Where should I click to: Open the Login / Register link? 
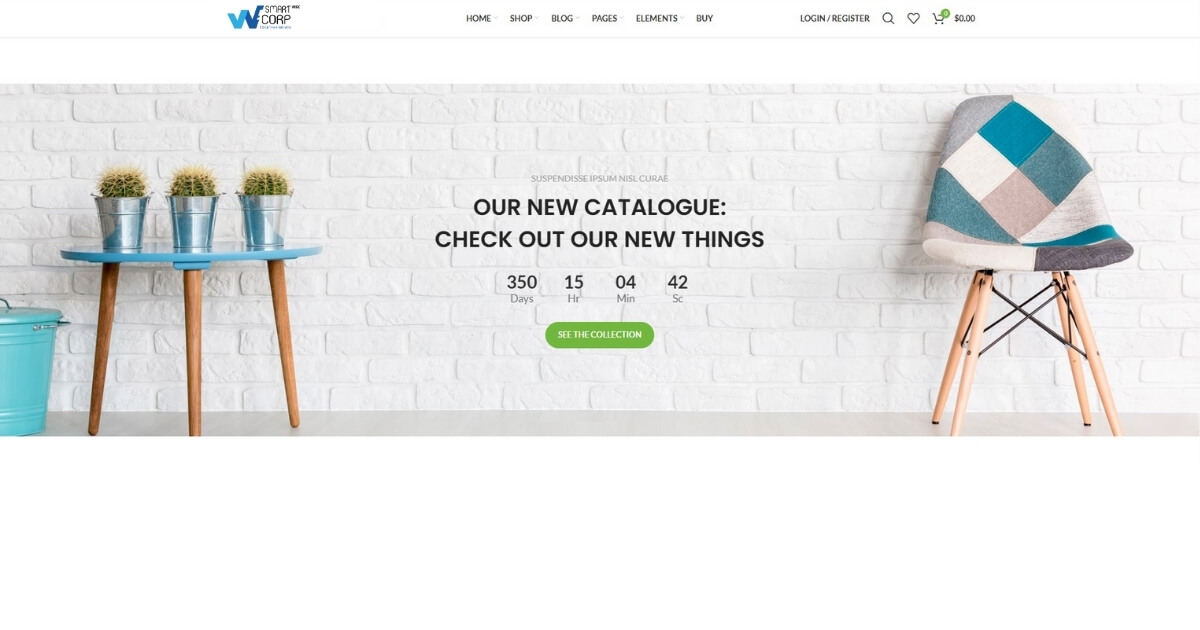point(834,18)
